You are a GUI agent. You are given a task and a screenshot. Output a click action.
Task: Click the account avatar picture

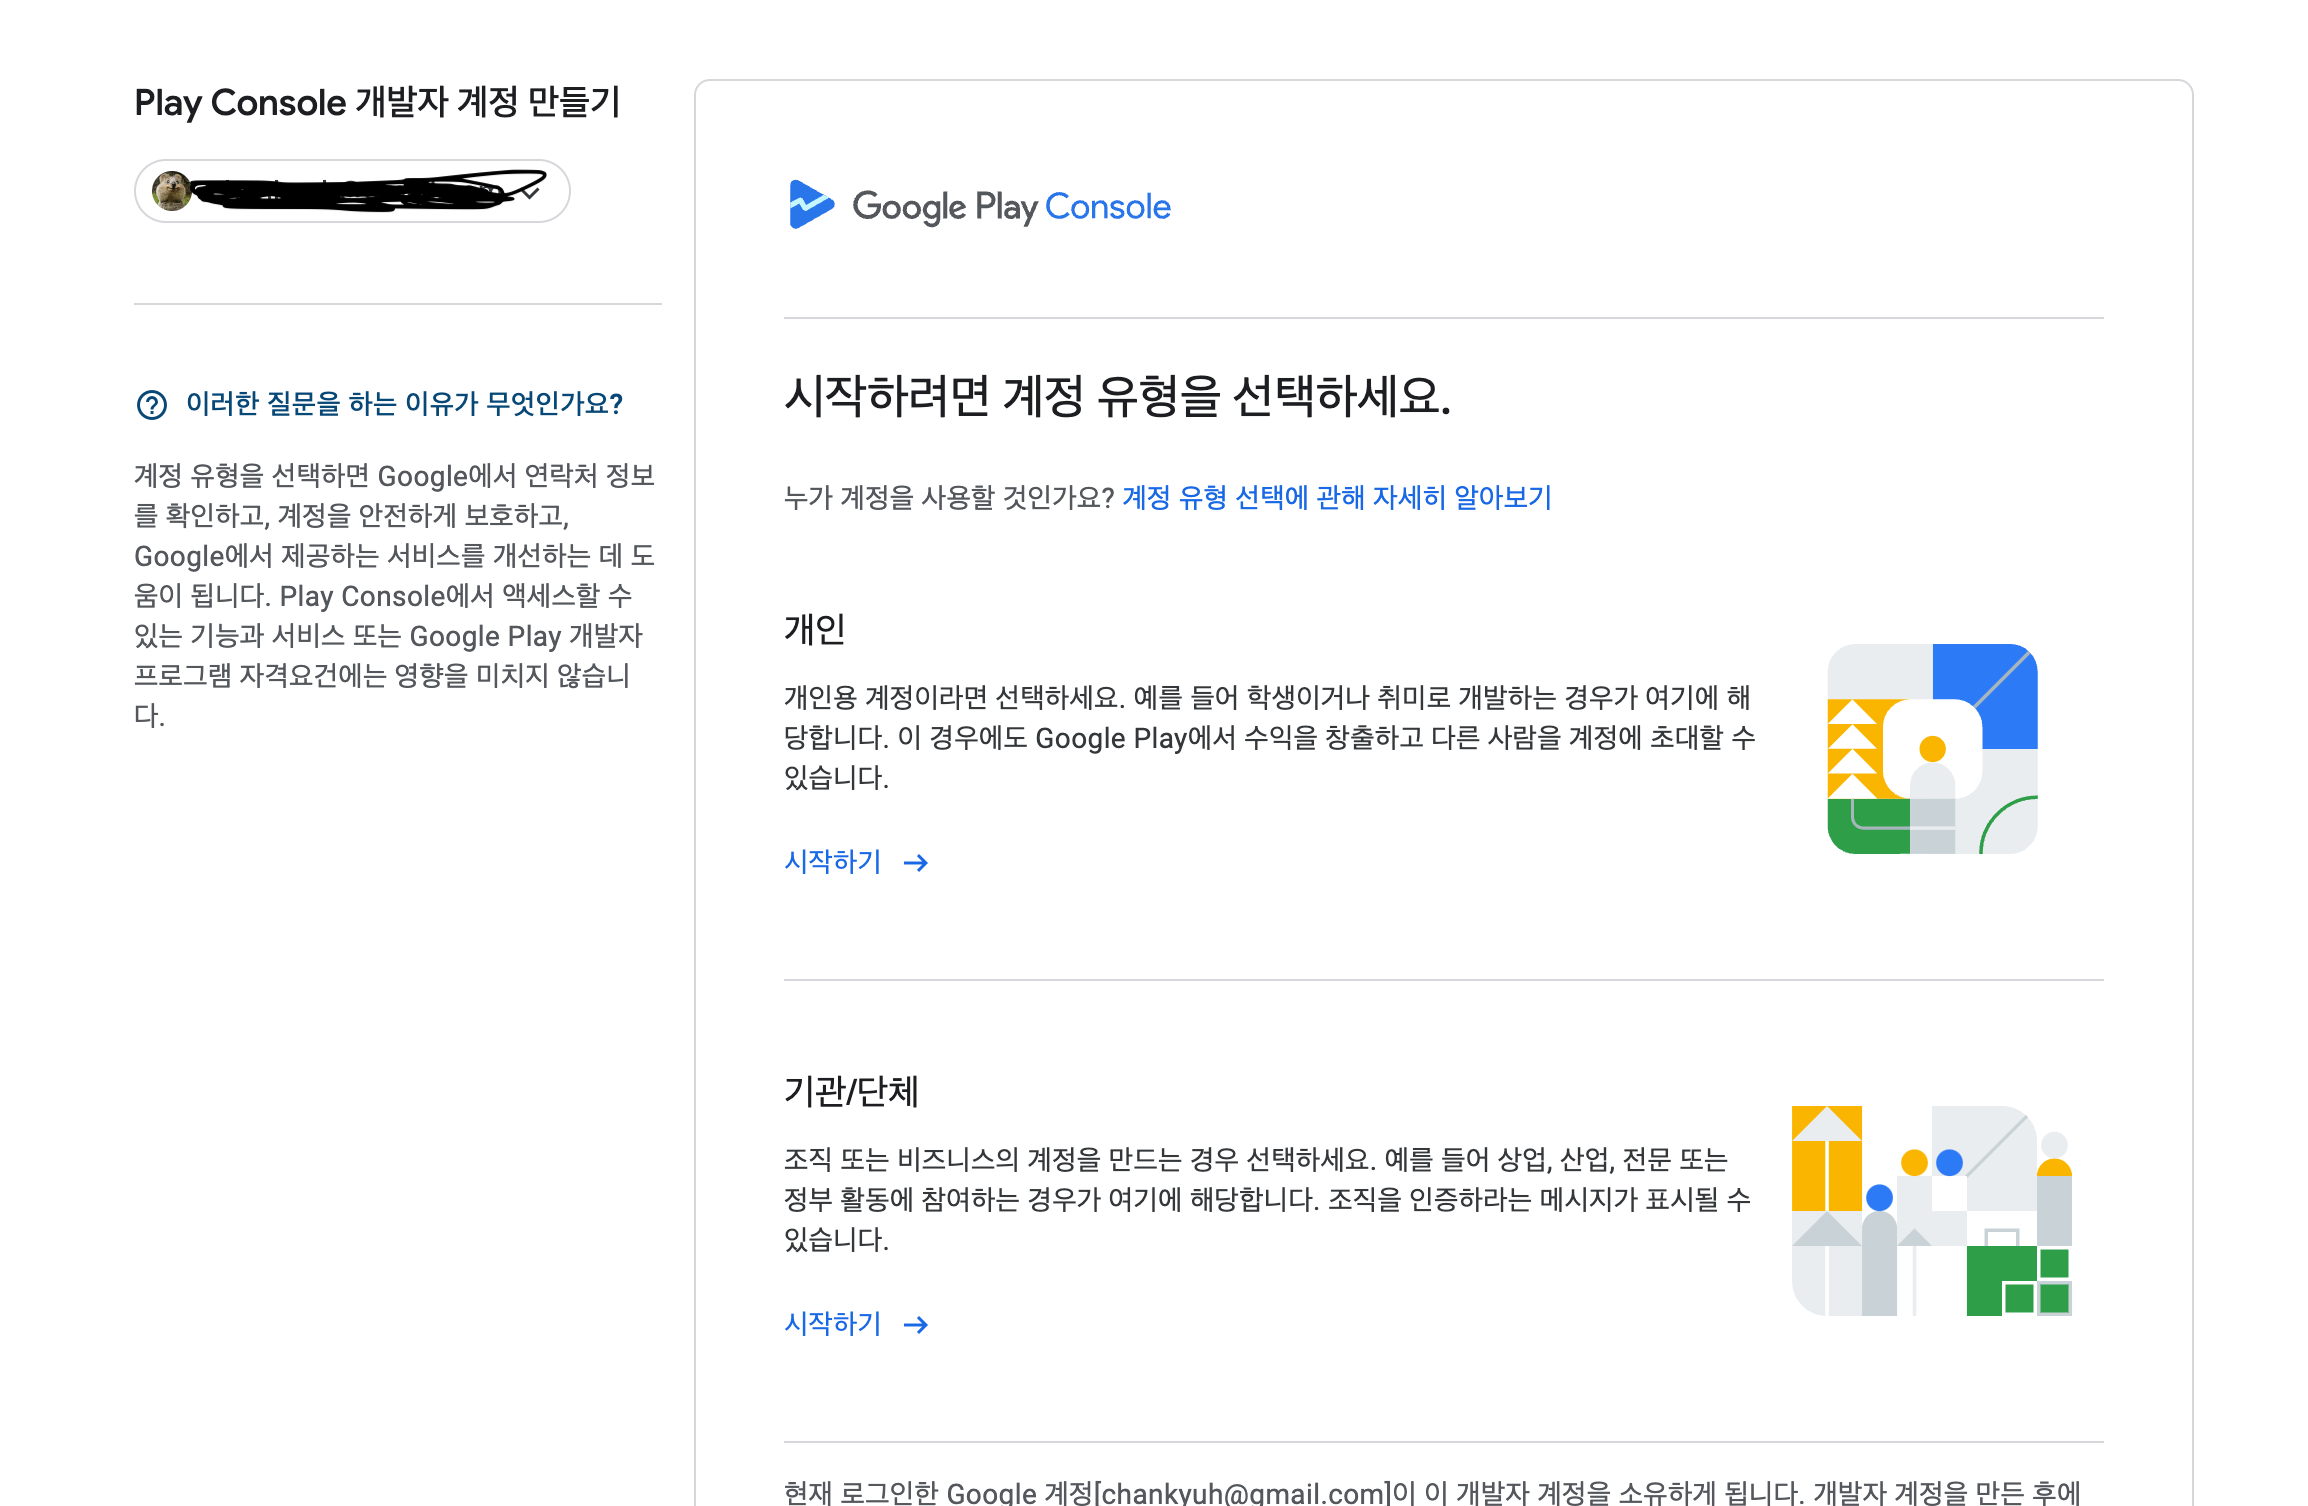click(x=172, y=191)
